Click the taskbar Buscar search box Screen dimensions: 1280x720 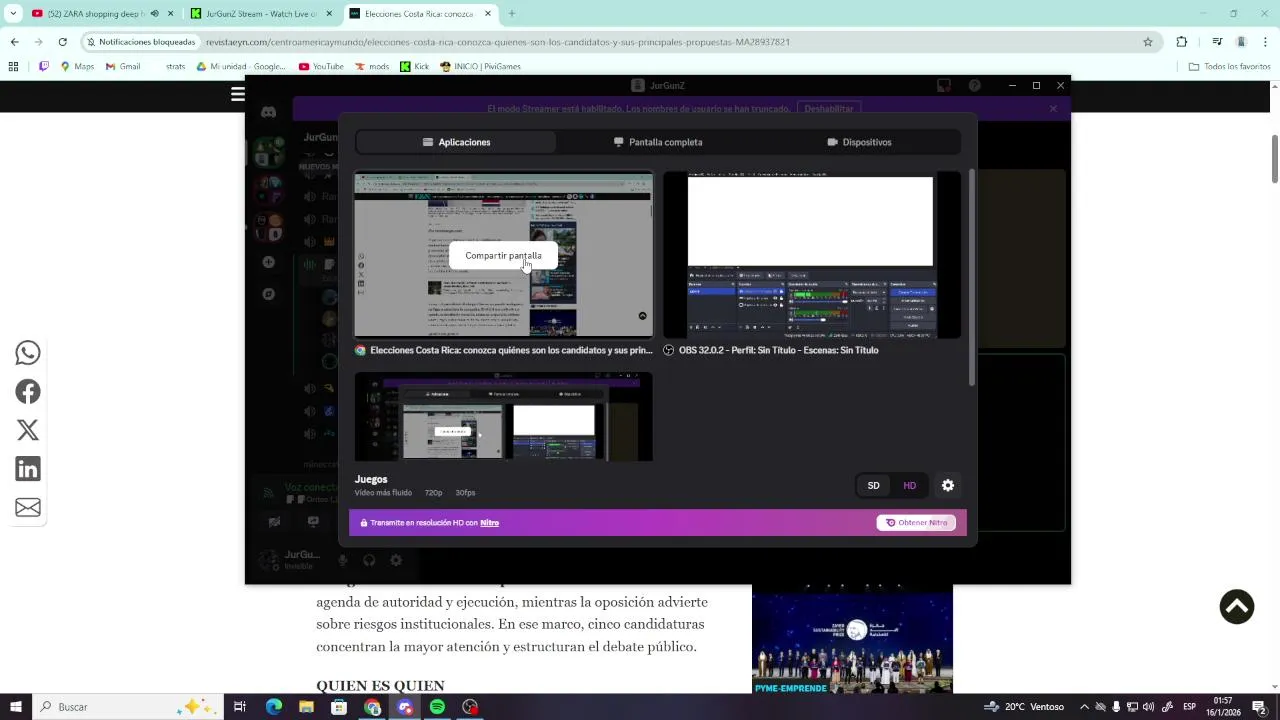click(x=128, y=707)
